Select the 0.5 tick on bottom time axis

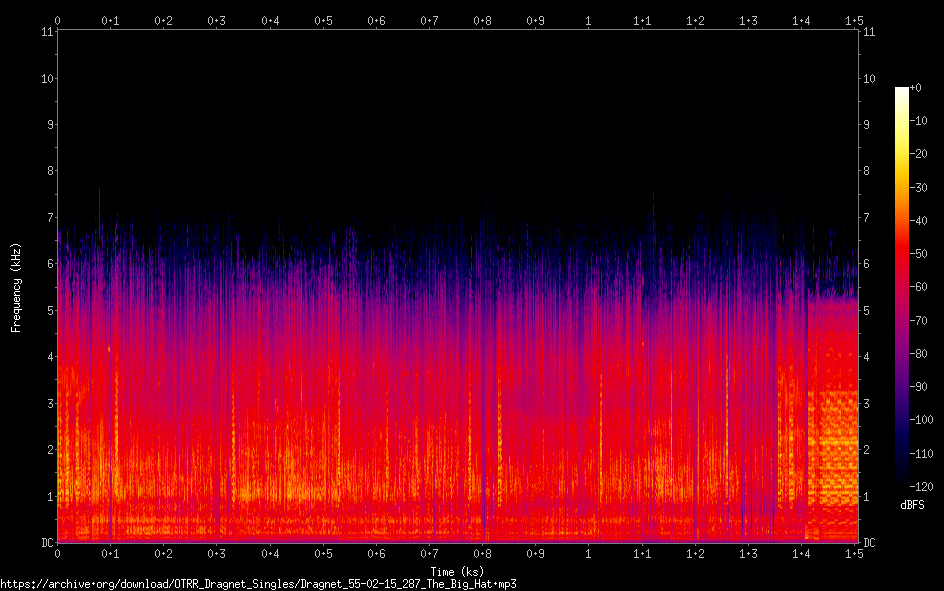pos(323,553)
